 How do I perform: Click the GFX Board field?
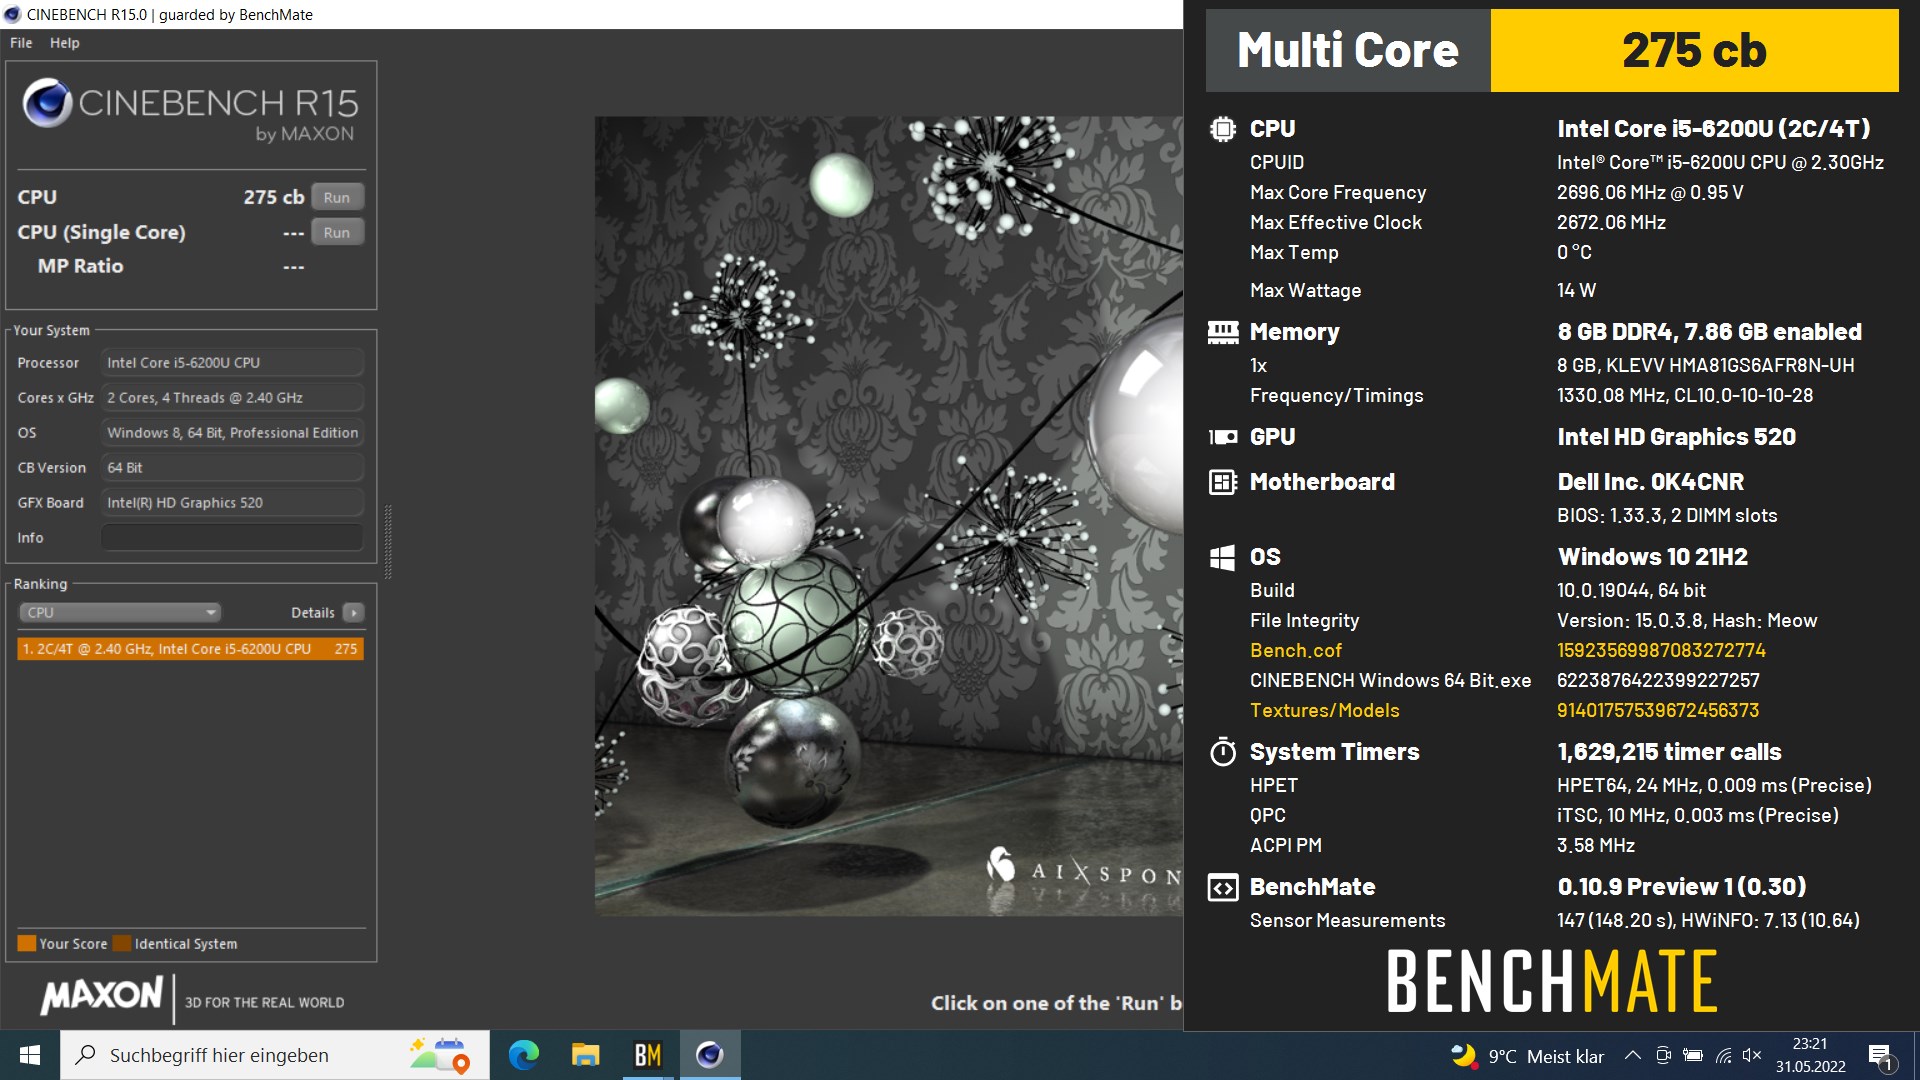(232, 502)
